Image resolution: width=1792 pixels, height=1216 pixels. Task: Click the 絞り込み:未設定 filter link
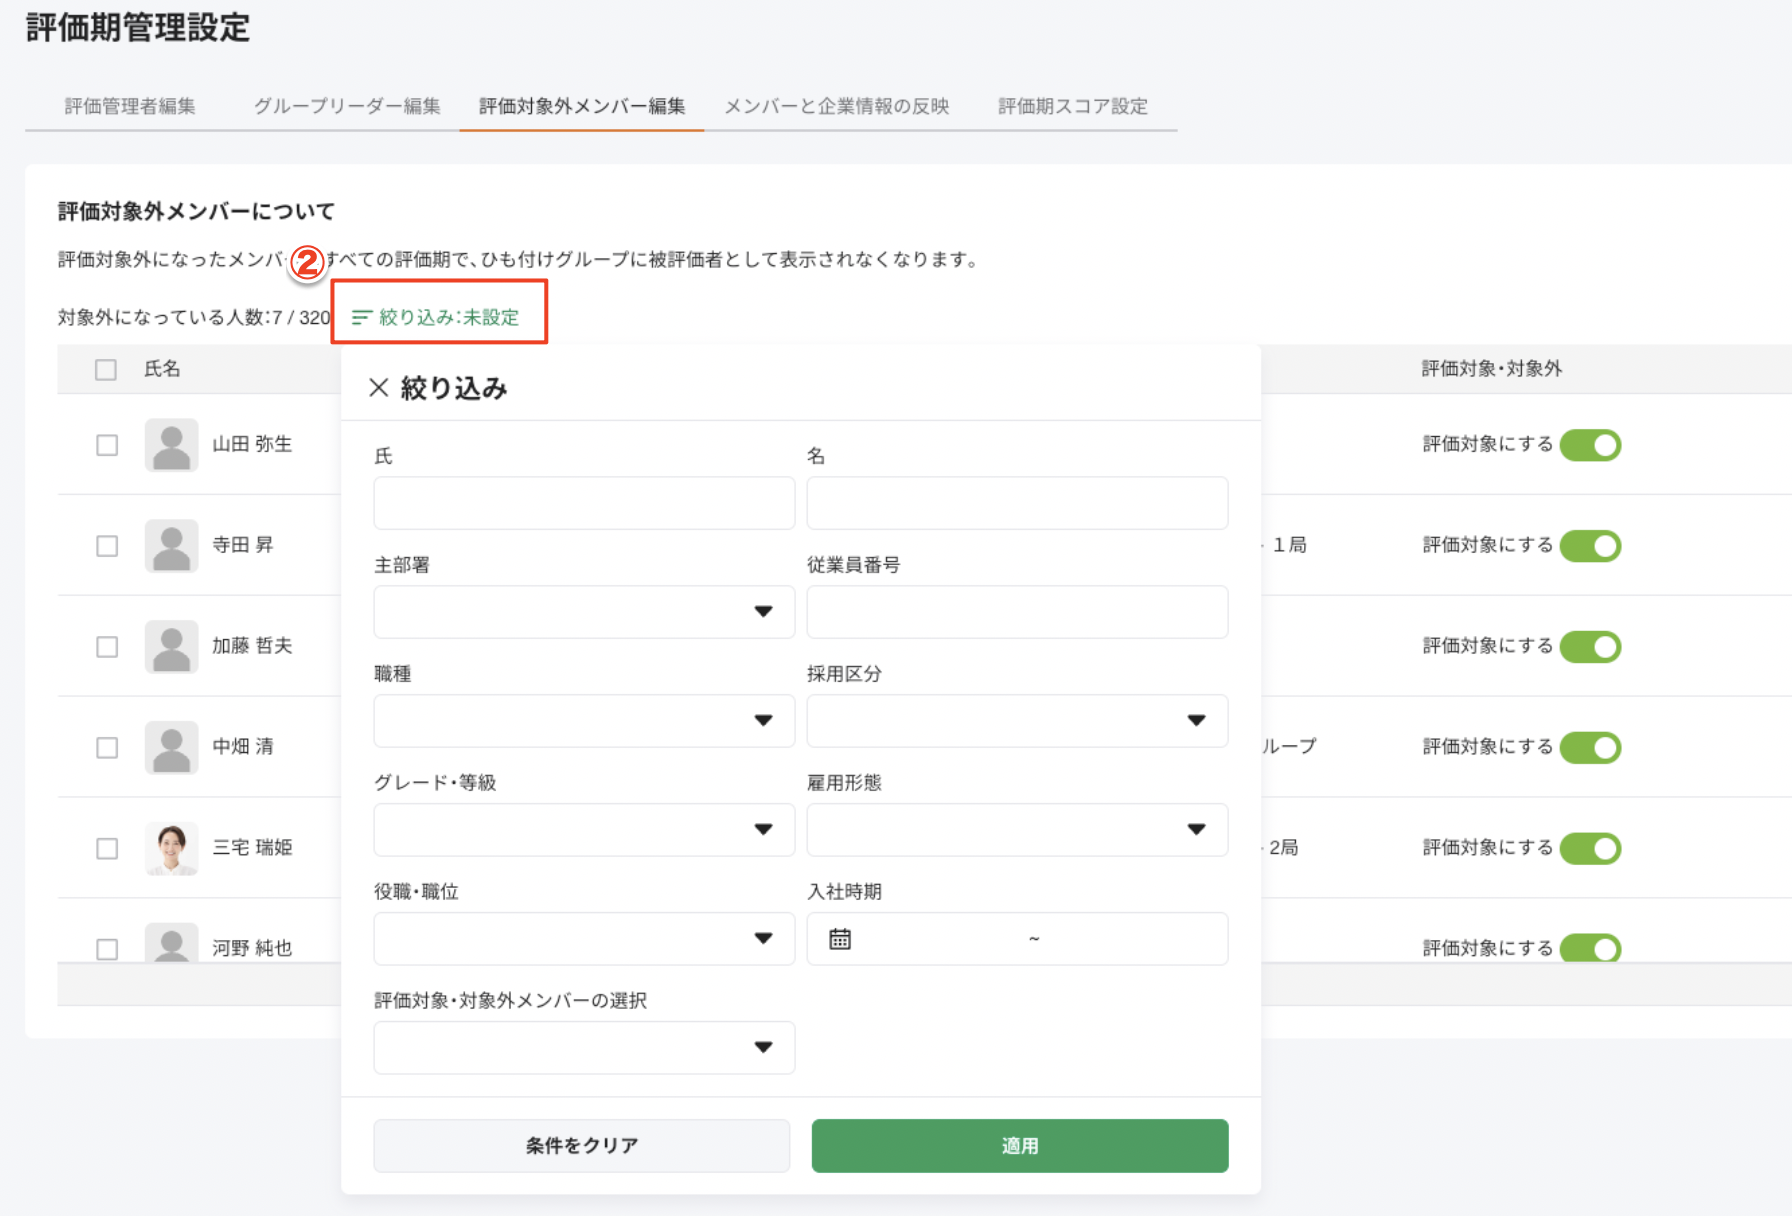[436, 317]
